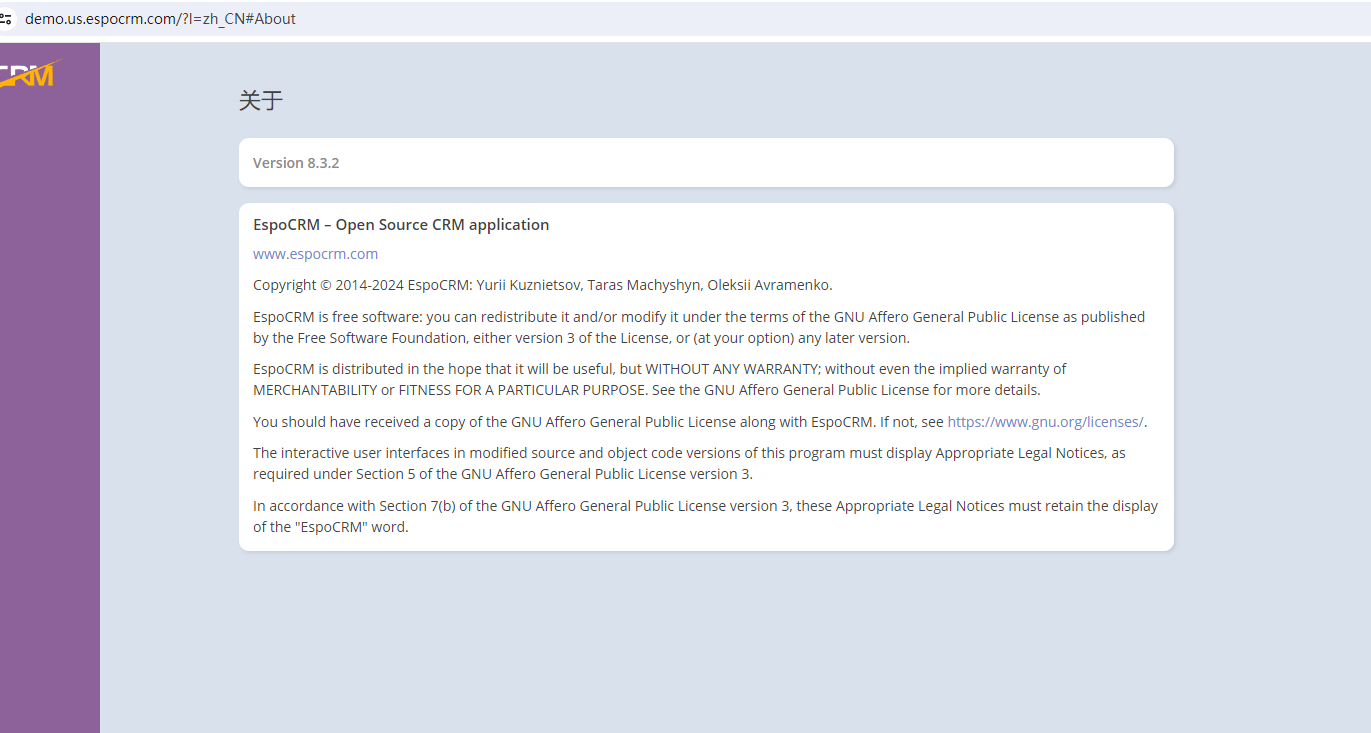
Task: Open the www.espocrm.com link
Action: [x=315, y=254]
